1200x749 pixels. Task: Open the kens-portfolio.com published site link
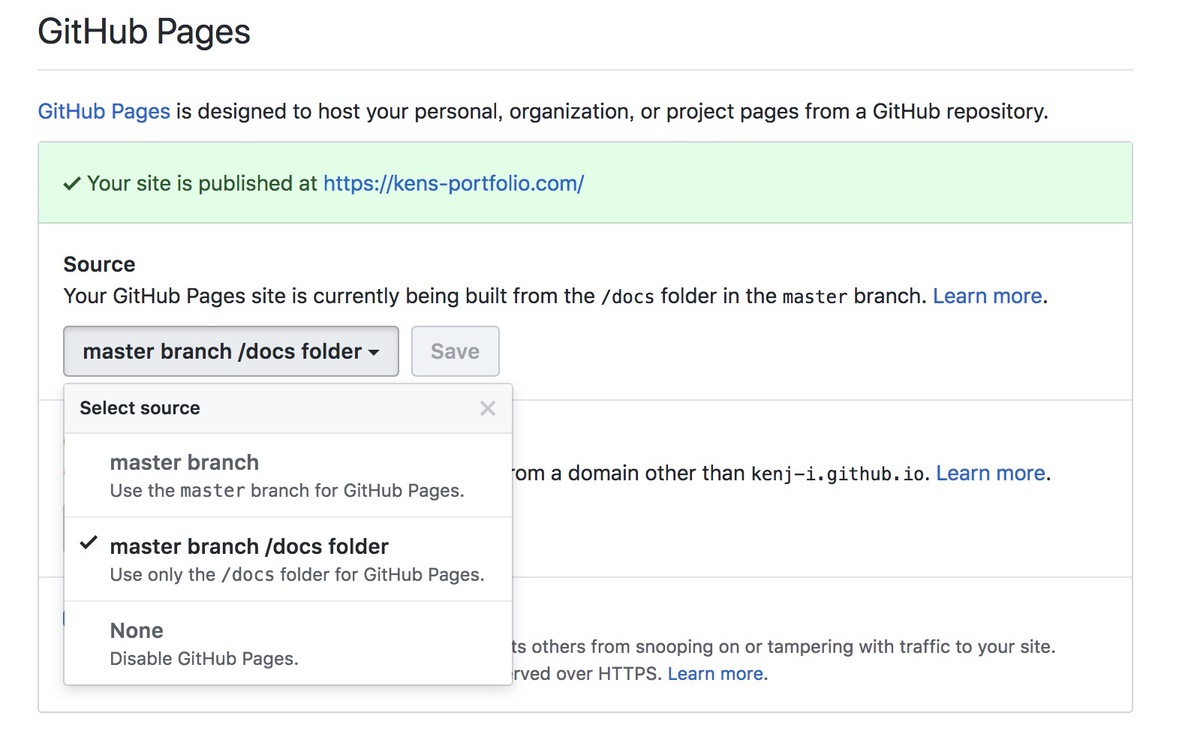tap(453, 184)
